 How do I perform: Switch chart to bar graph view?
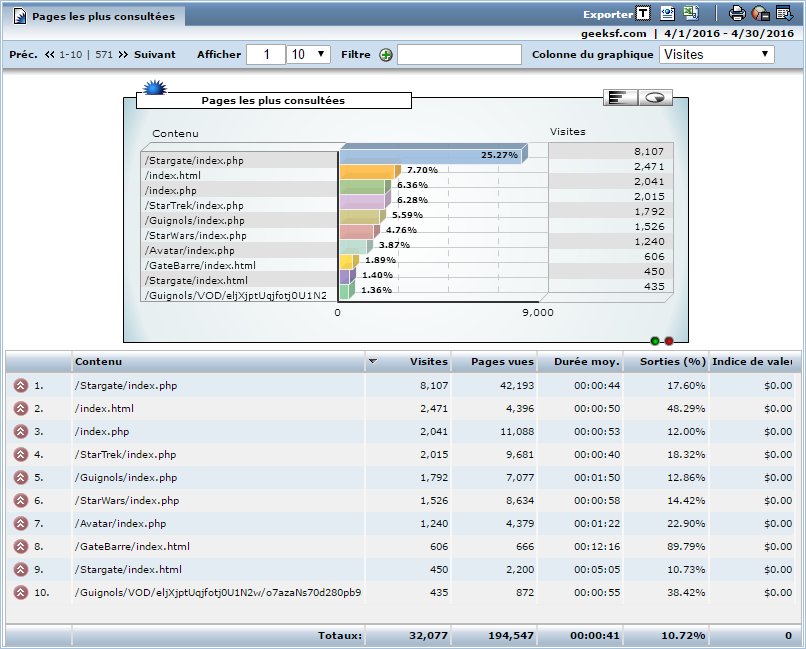[x=620, y=97]
